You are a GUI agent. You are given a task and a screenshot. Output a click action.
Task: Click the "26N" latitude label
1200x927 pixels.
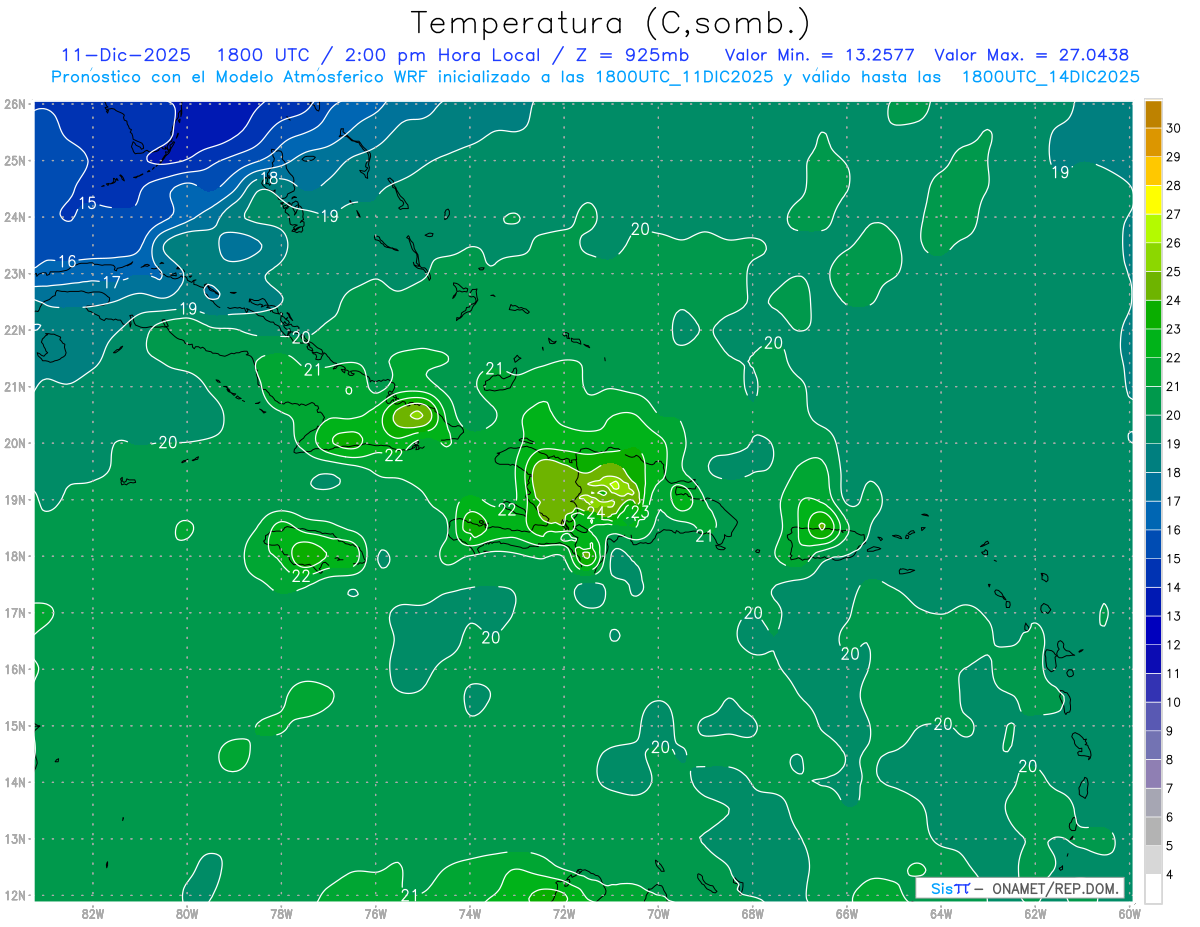(14, 104)
